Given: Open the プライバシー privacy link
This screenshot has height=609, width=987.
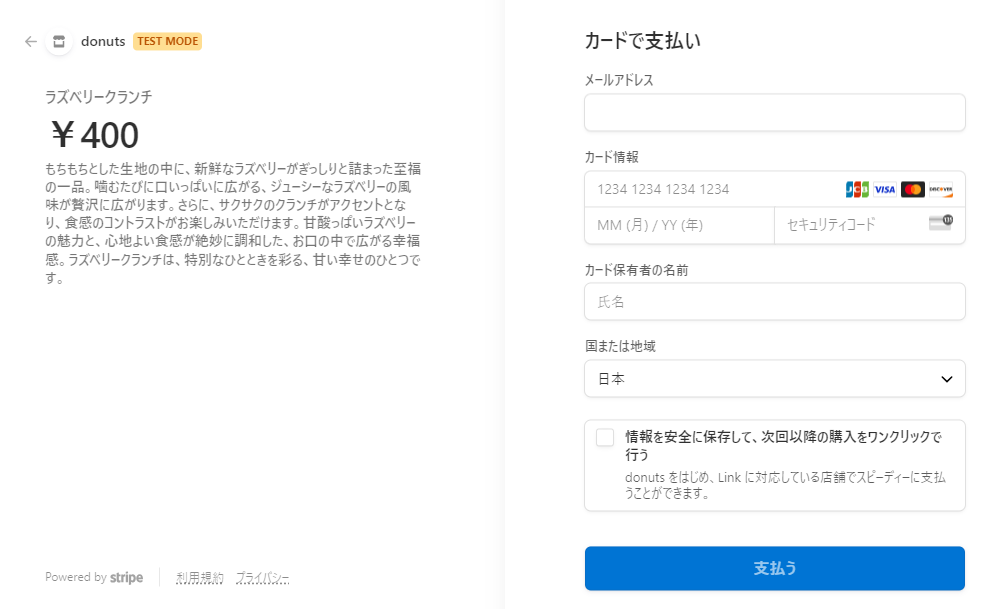Looking at the screenshot, I should pos(262,578).
